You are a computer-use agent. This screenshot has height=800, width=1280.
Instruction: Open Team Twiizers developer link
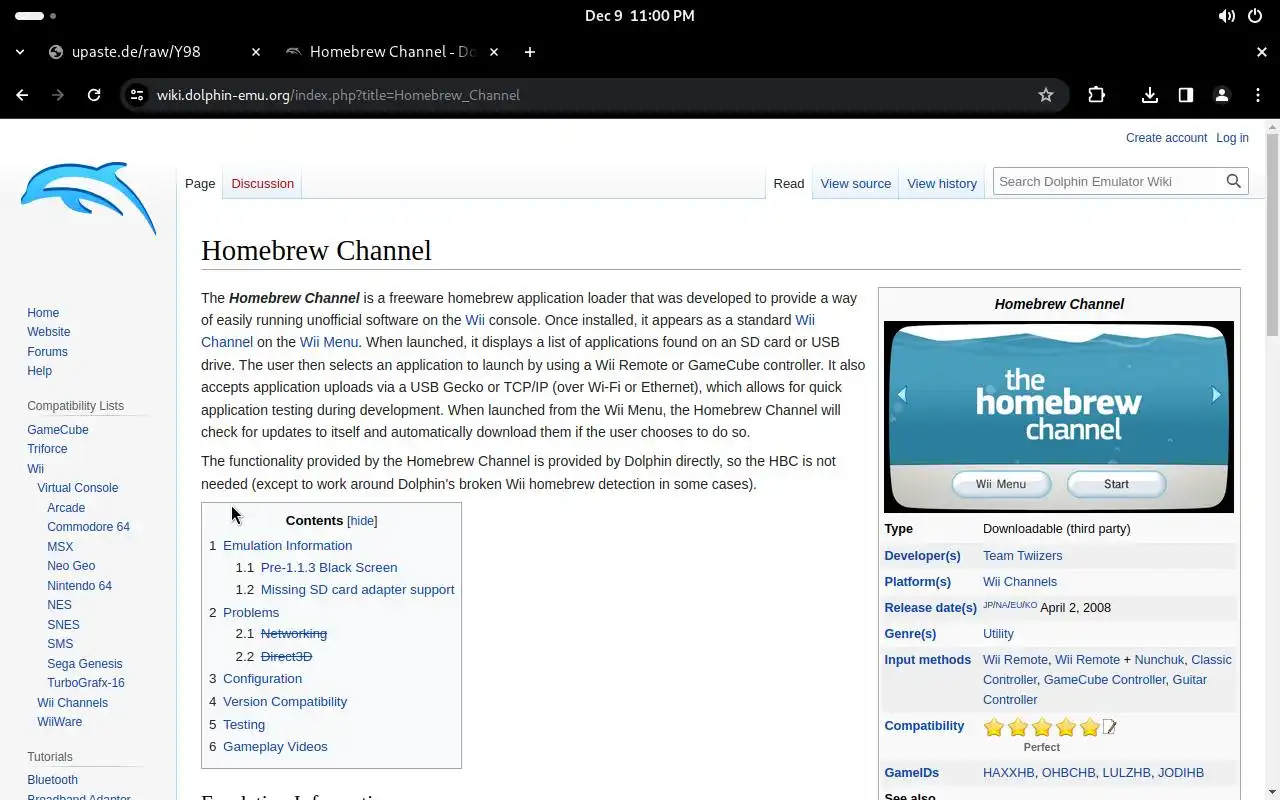1022,556
